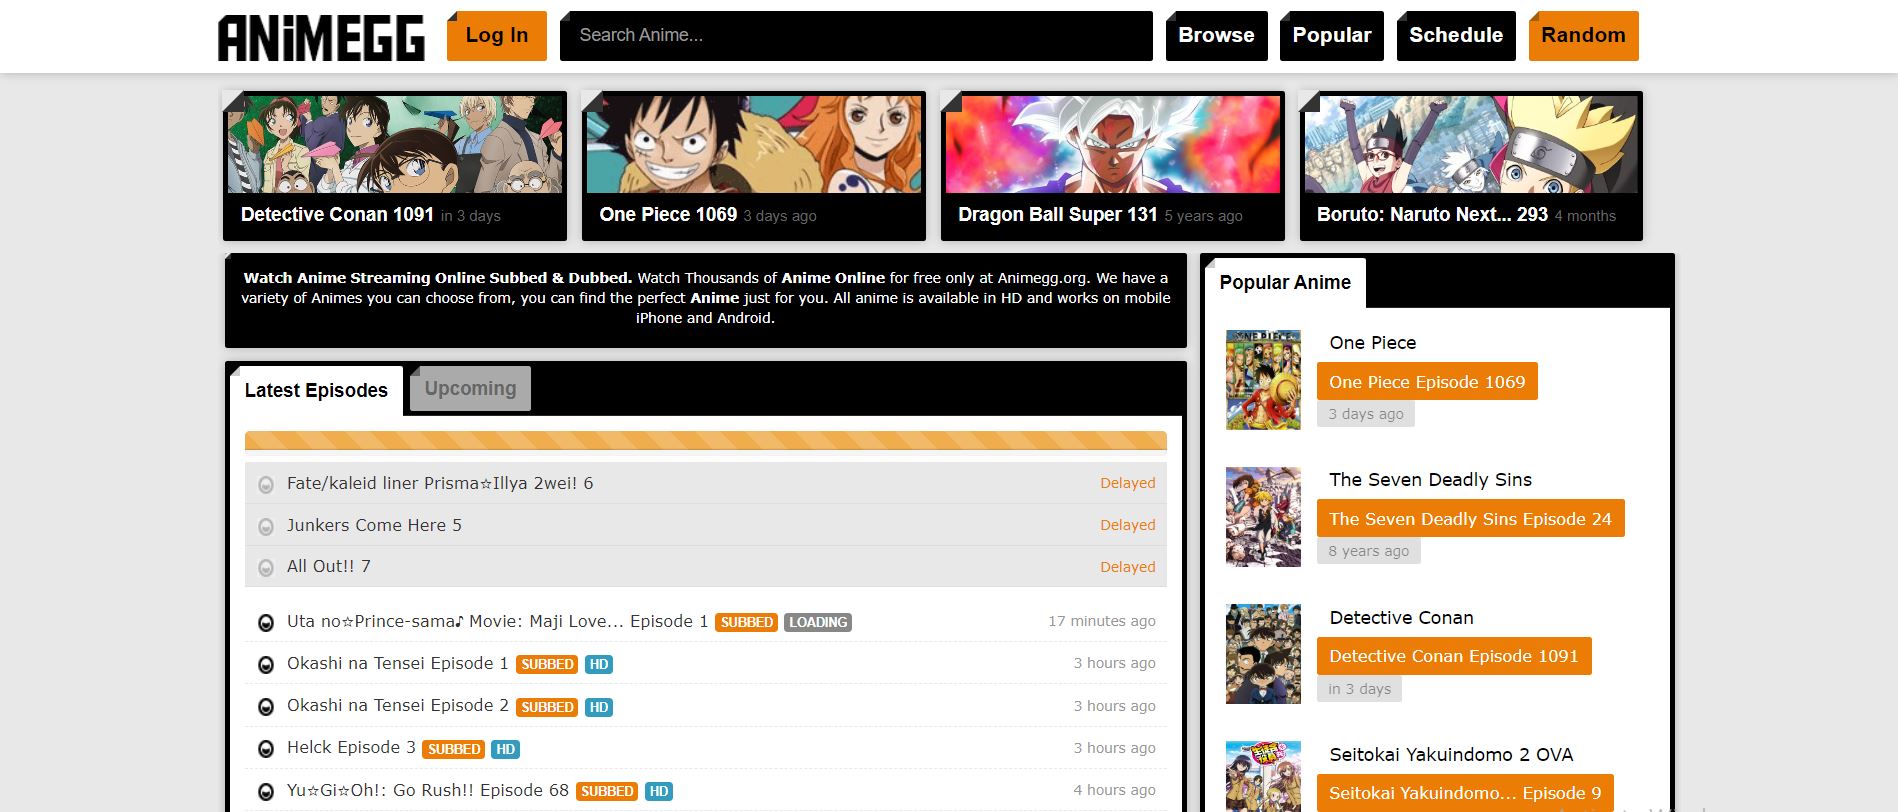Click the icon beside All Out!! 7

point(266,568)
